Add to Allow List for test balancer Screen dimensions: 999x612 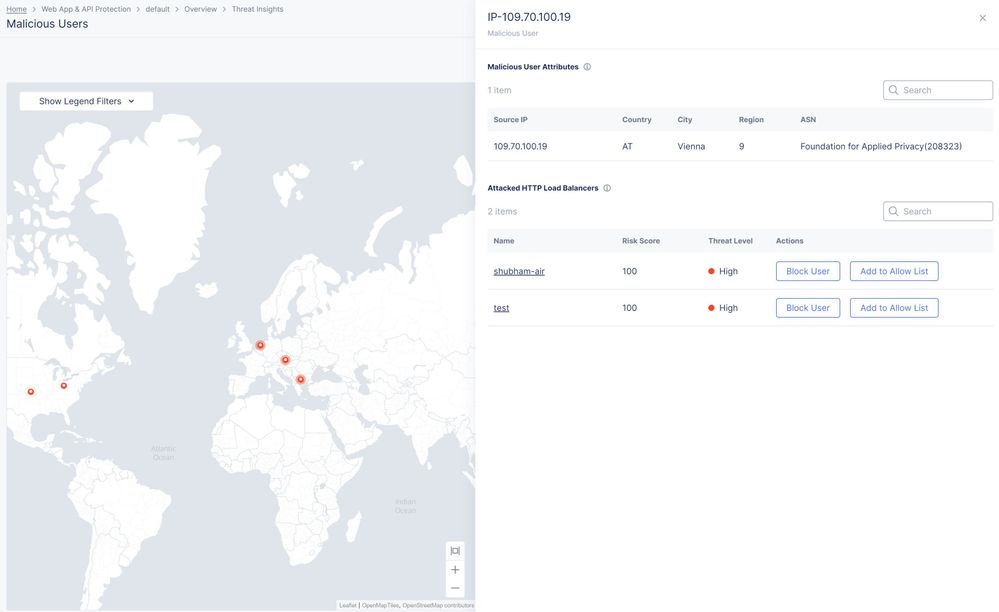(893, 308)
